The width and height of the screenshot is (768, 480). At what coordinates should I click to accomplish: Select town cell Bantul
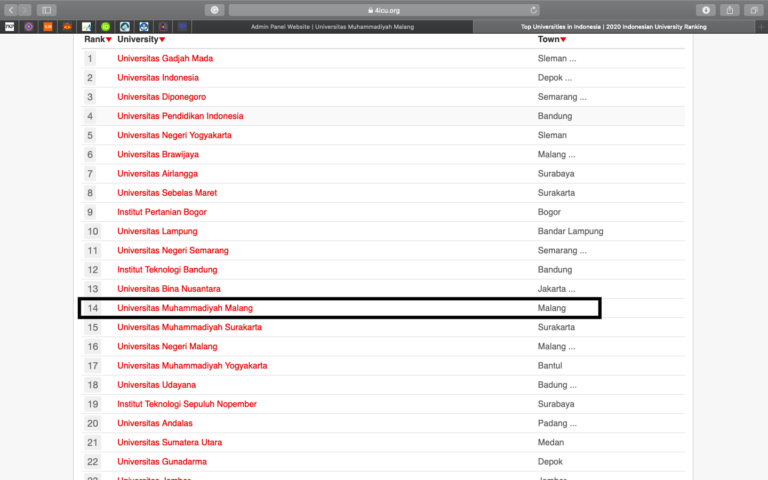[x=550, y=365]
